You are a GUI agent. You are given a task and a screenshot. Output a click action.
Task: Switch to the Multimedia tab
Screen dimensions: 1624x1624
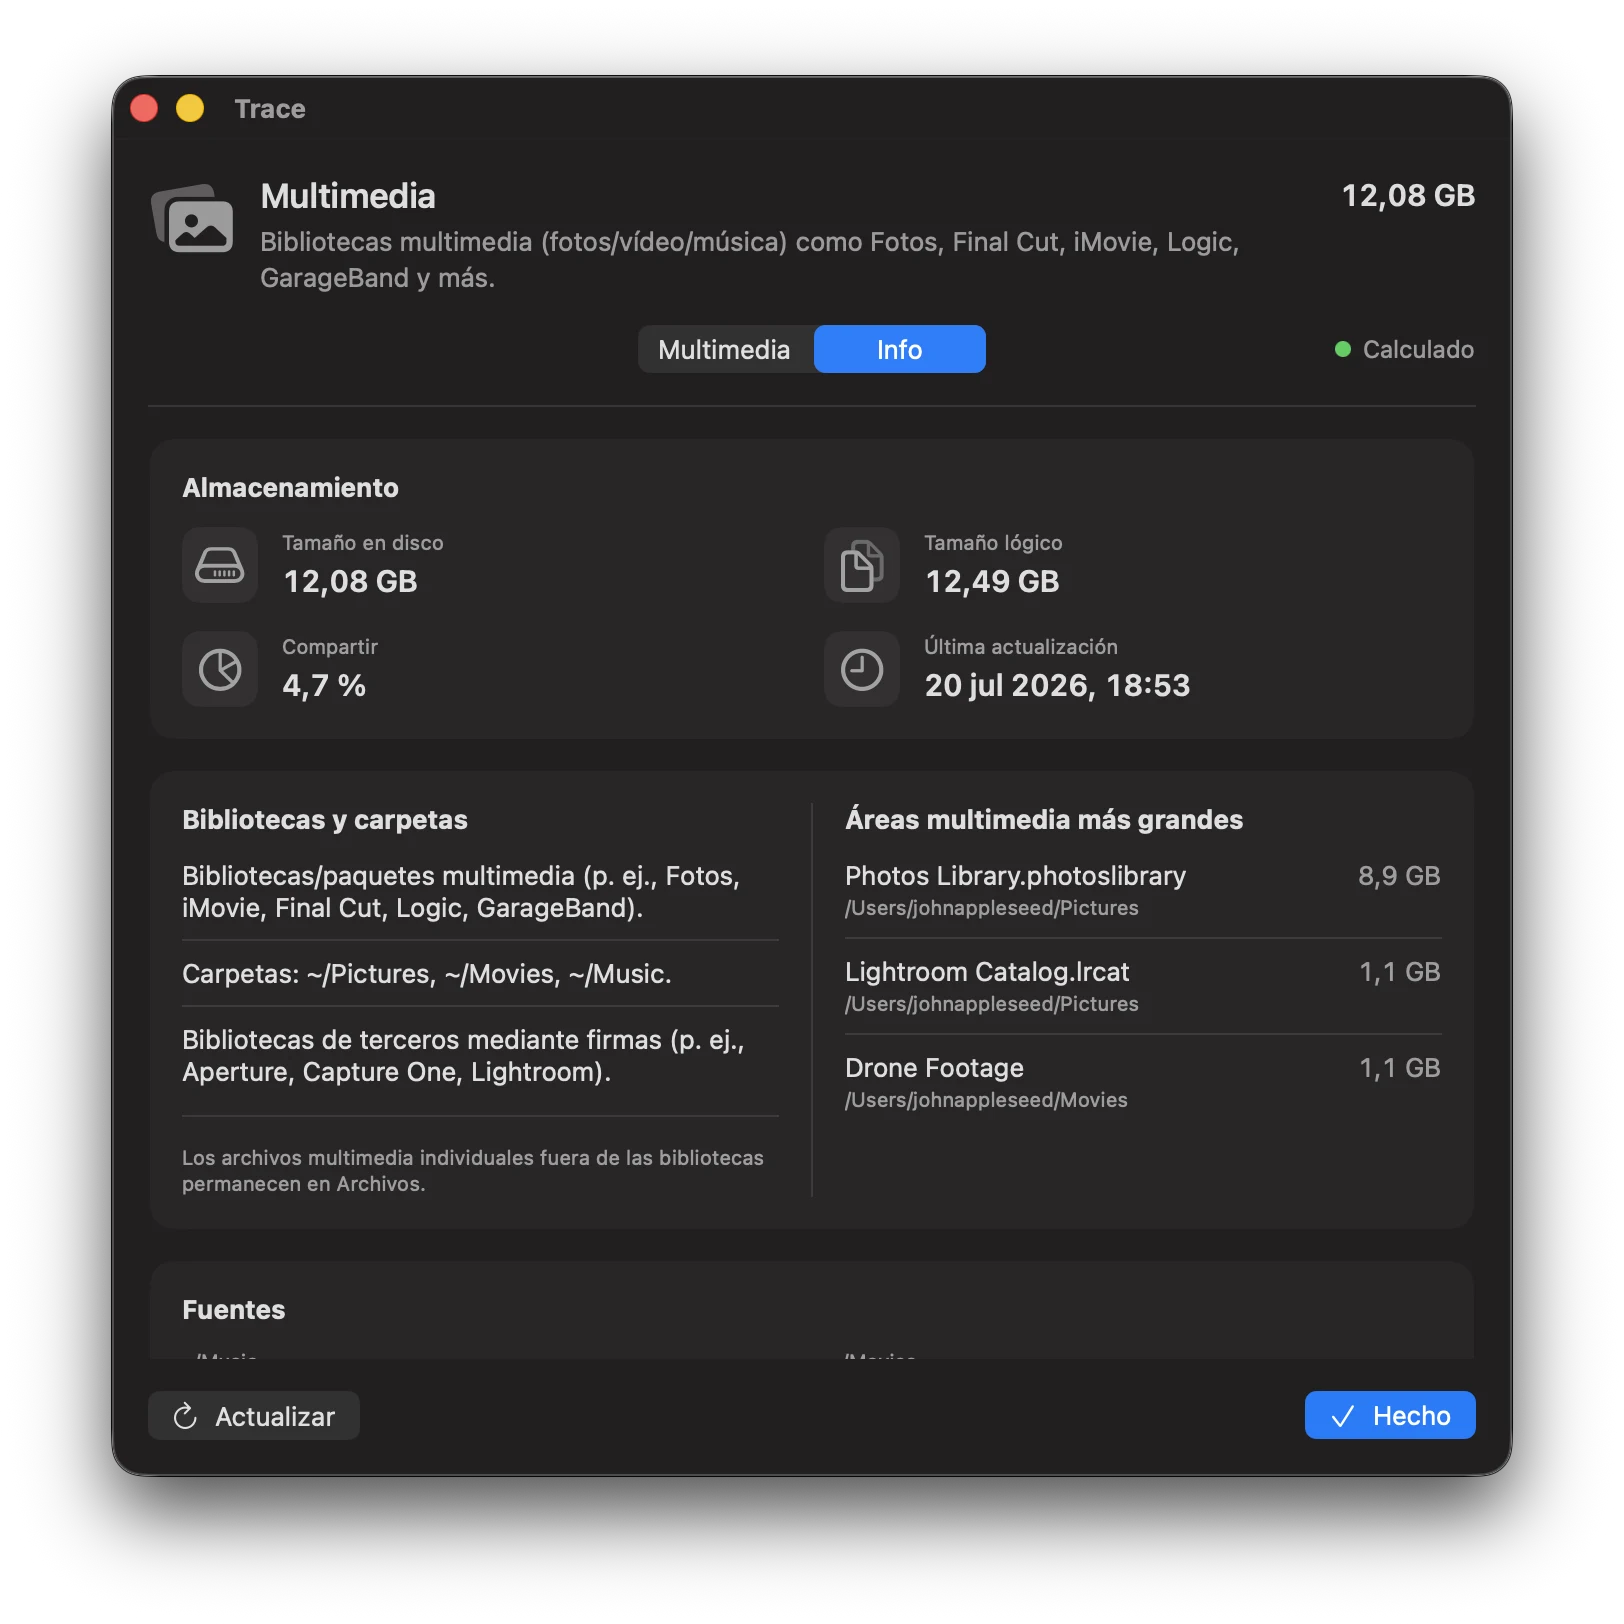click(x=725, y=349)
